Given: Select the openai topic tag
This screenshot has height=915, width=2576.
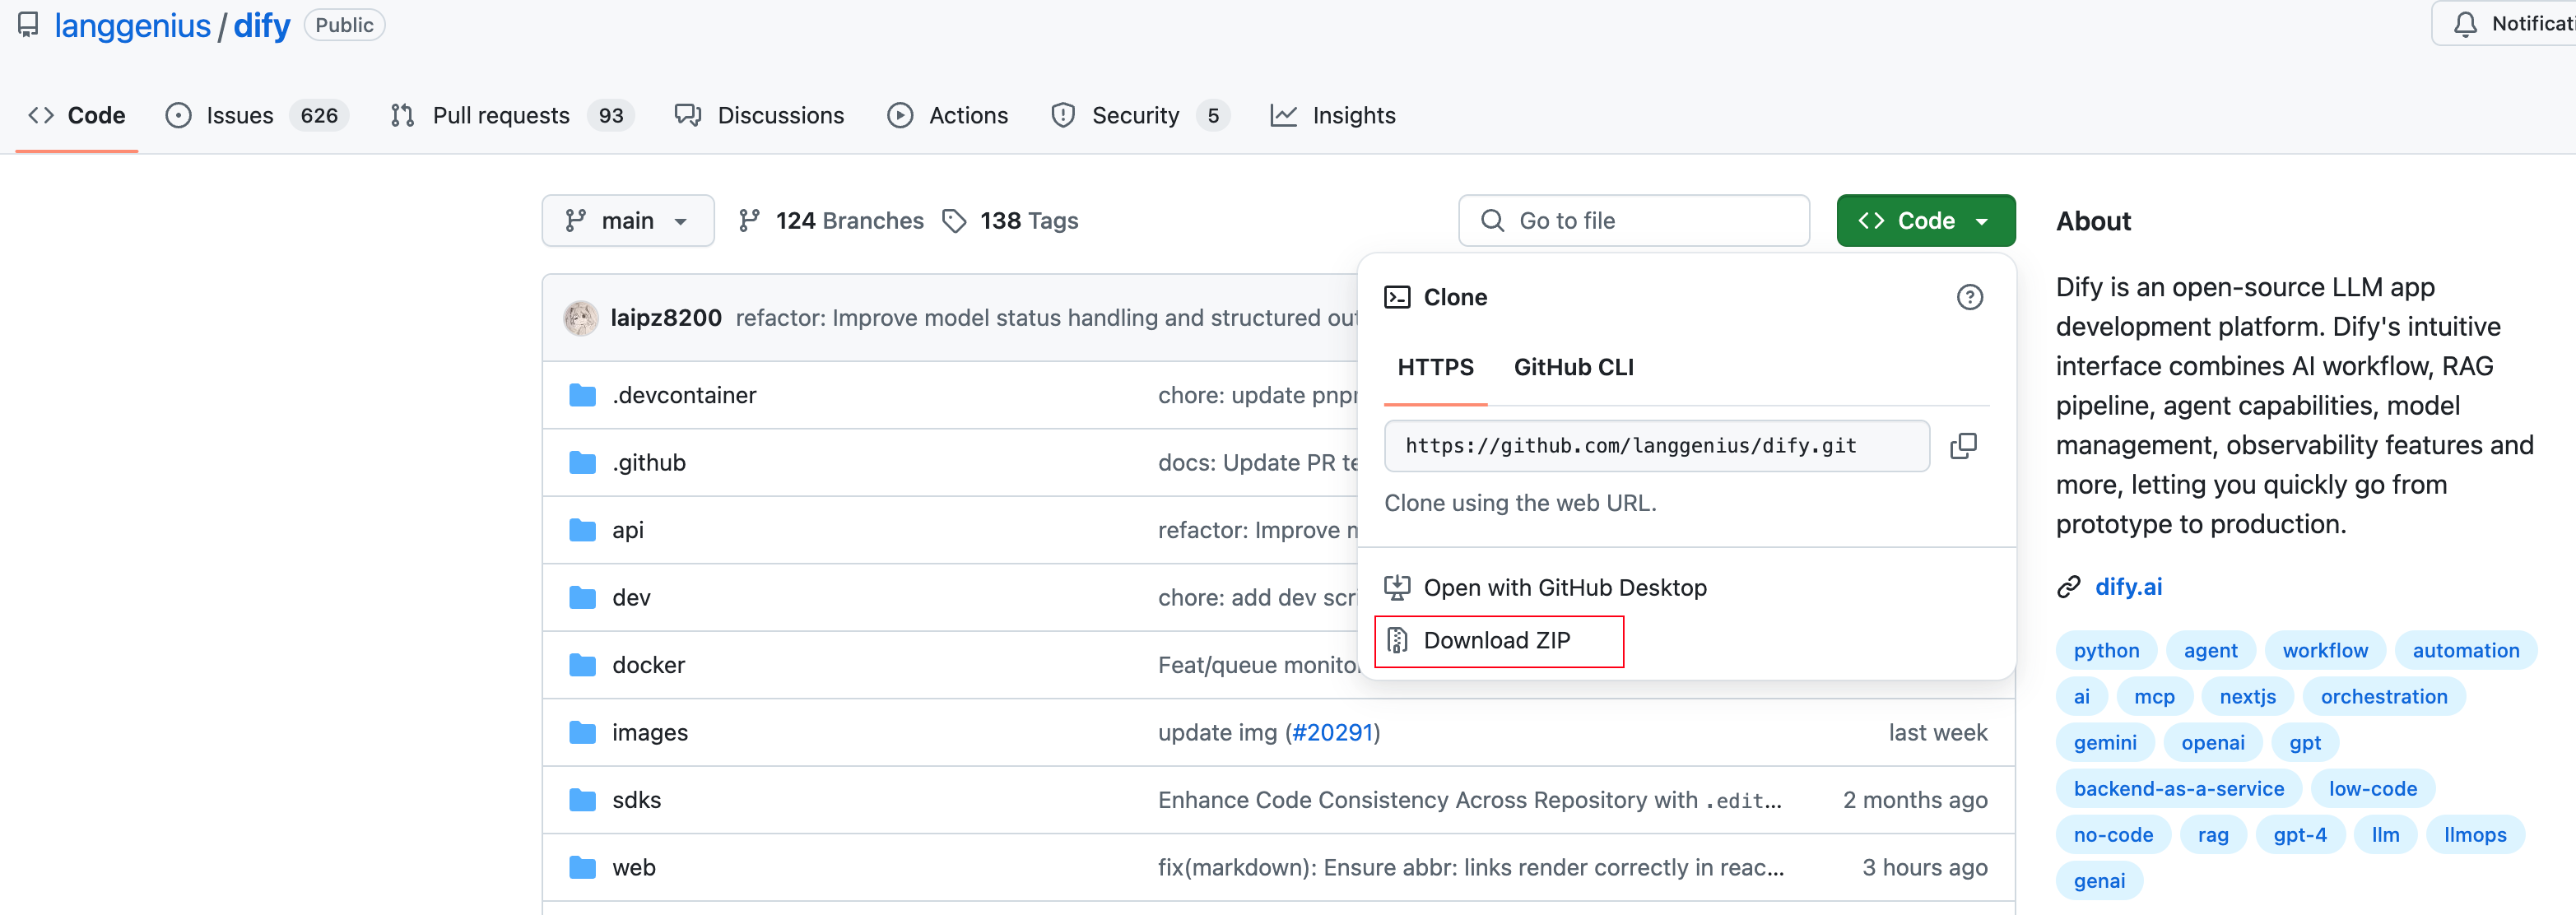Looking at the screenshot, I should [x=2213, y=742].
